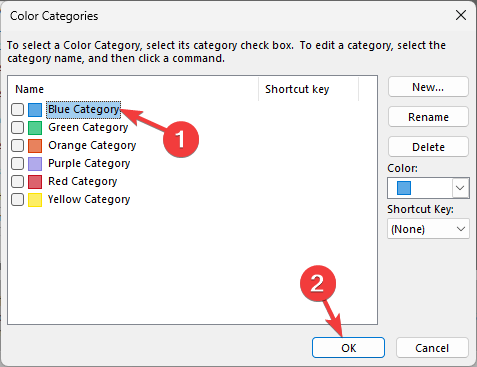477x367 pixels.
Task: Click the orange category color icon
Action: coord(35,146)
